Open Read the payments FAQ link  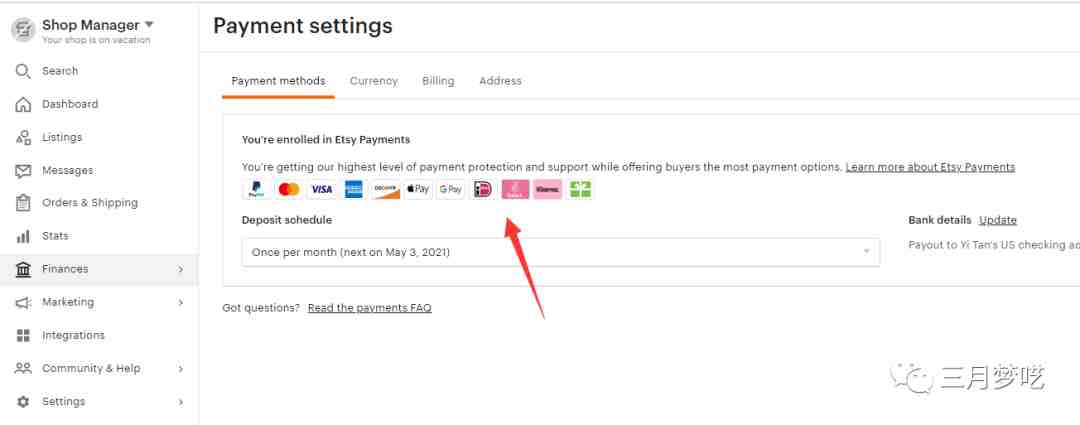(369, 308)
